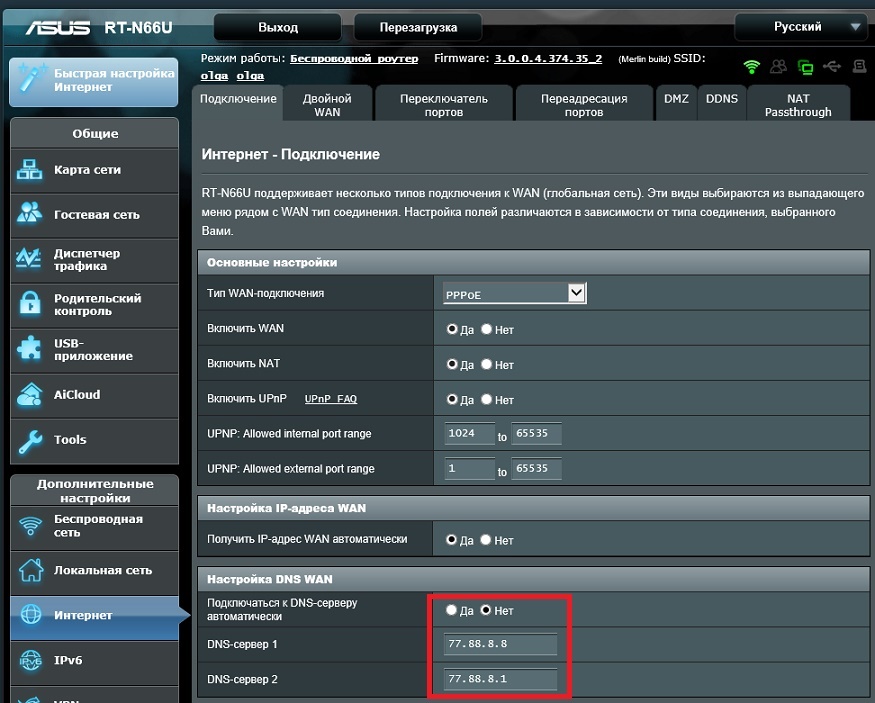The height and width of the screenshot is (703, 875).
Task: Click the green connected clients status icon
Action: pos(805,67)
